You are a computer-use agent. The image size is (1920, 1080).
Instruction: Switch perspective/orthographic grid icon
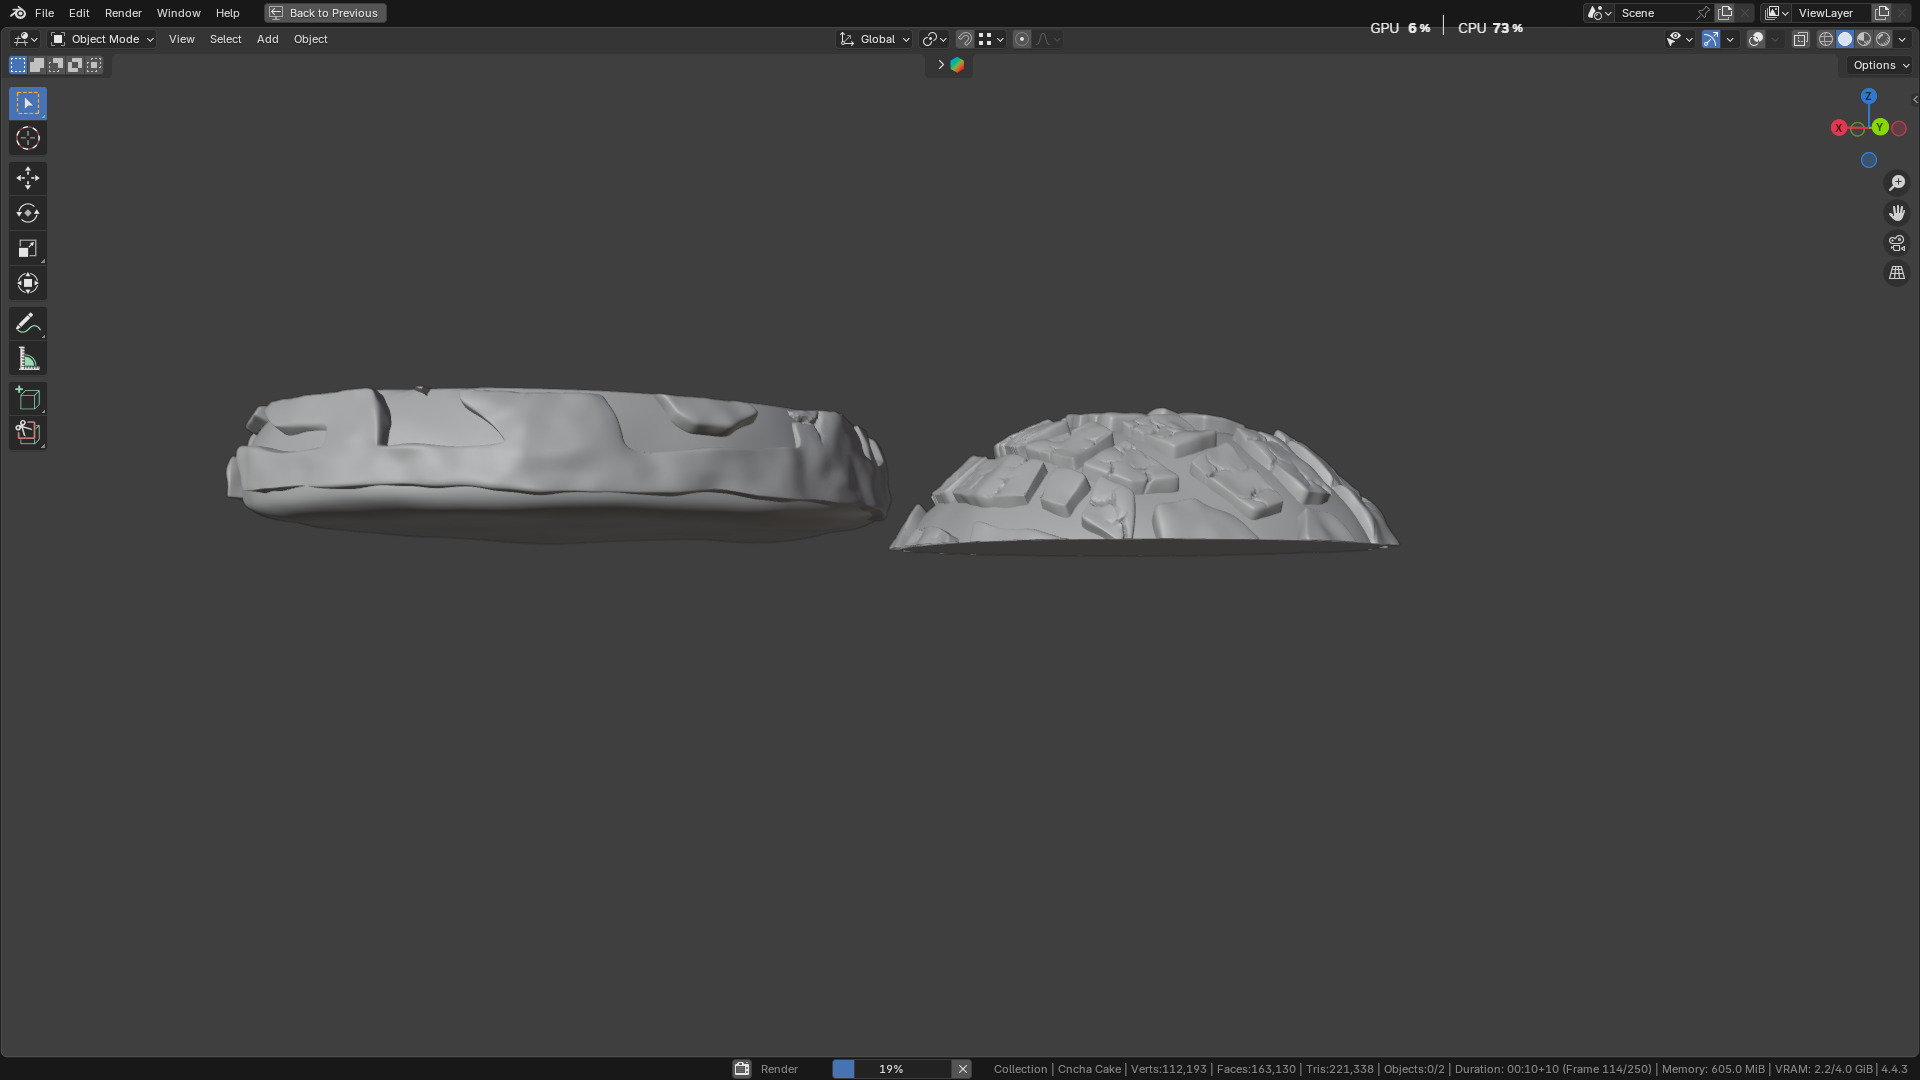pos(1897,273)
